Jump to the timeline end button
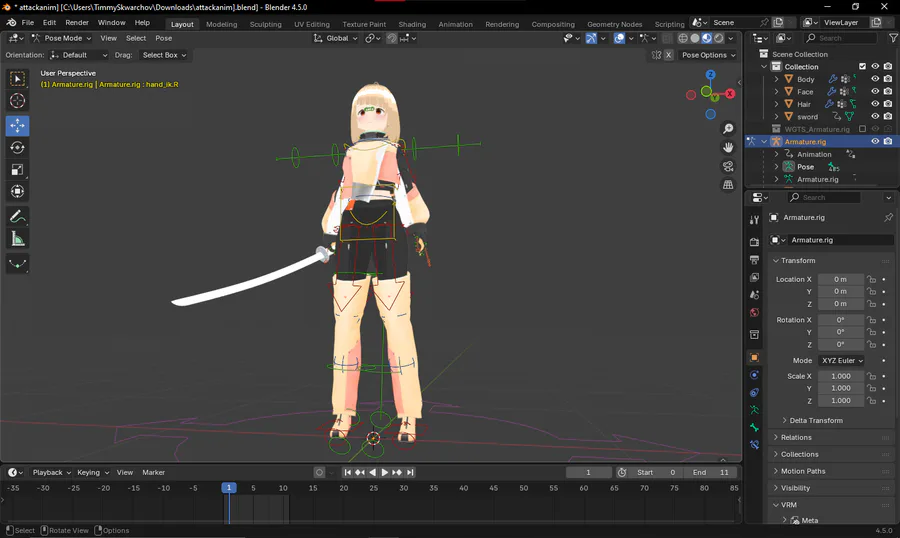 (x=410, y=473)
